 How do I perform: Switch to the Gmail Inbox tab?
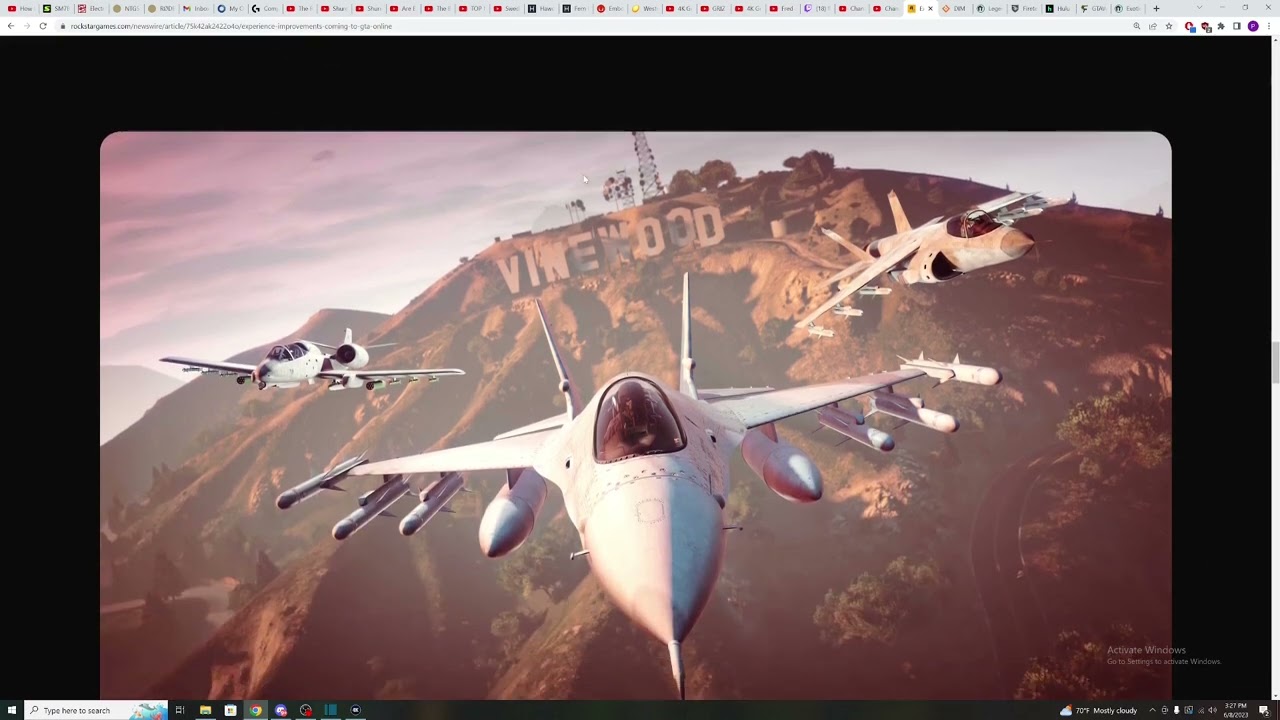click(x=194, y=8)
